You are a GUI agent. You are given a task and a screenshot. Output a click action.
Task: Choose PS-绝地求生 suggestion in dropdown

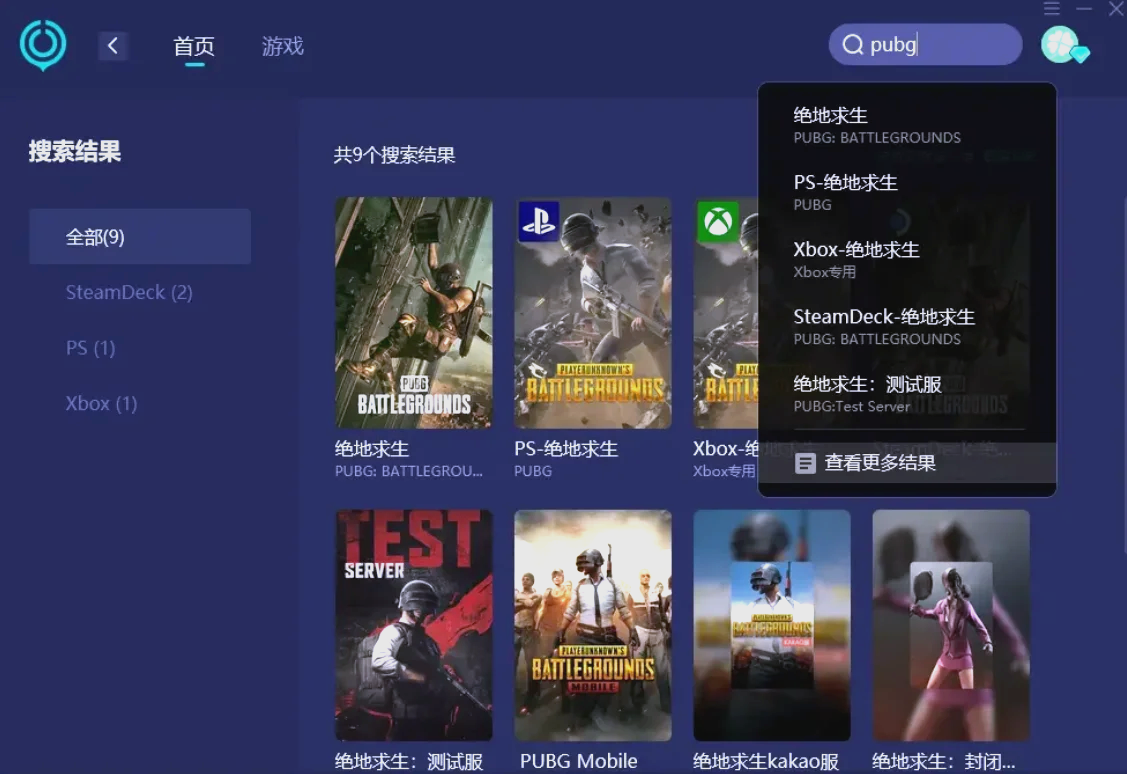907,193
